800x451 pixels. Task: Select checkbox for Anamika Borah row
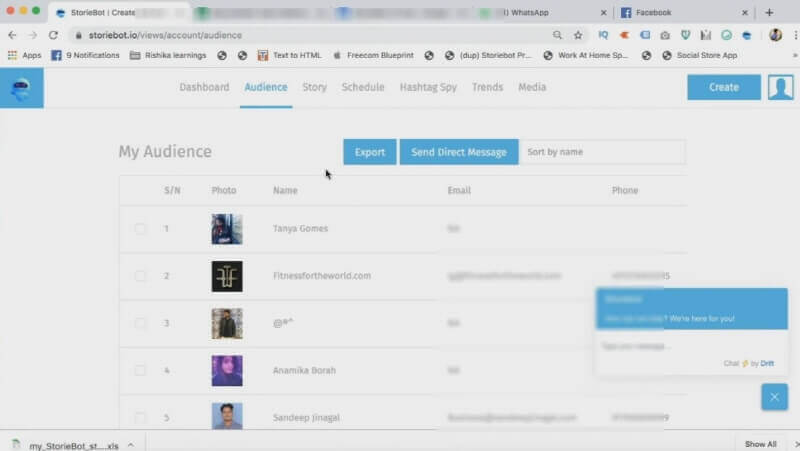140,370
